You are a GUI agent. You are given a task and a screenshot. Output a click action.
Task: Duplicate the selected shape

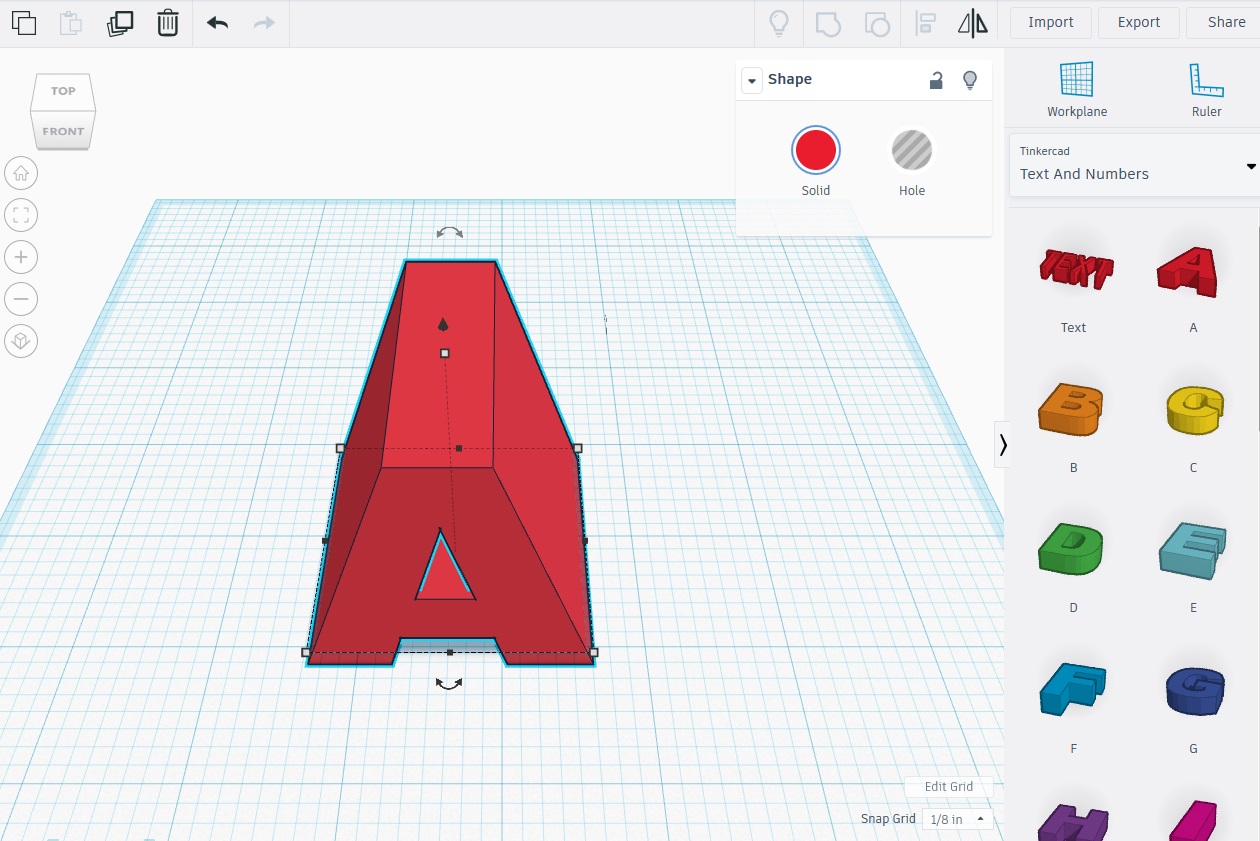pos(119,22)
